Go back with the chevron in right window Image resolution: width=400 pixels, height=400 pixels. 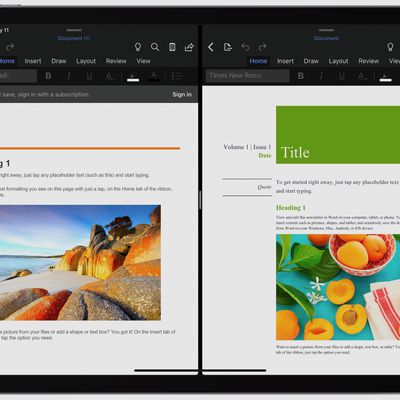[211, 47]
